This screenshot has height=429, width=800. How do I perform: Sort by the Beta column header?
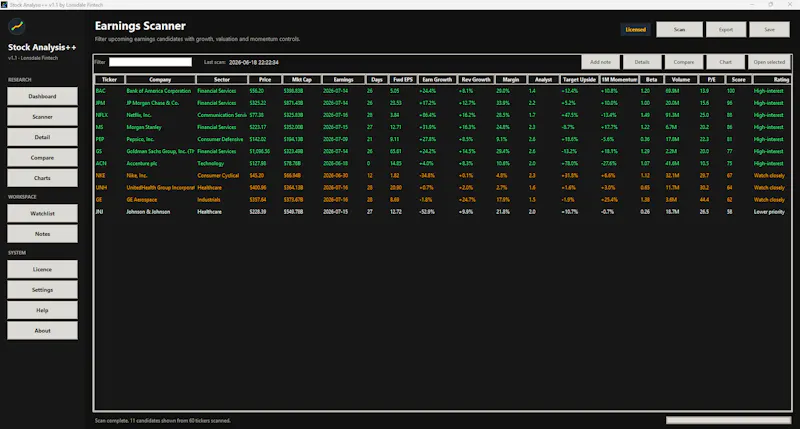coord(652,80)
